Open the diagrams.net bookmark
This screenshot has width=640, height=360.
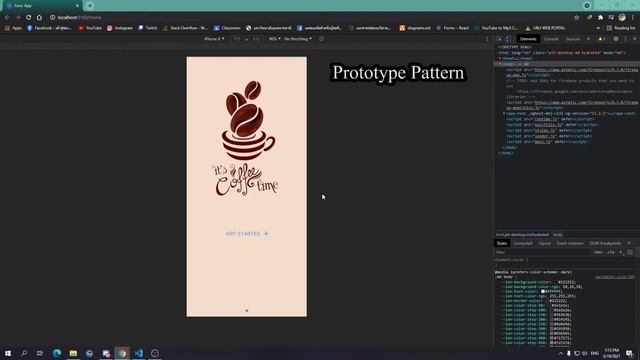point(415,28)
